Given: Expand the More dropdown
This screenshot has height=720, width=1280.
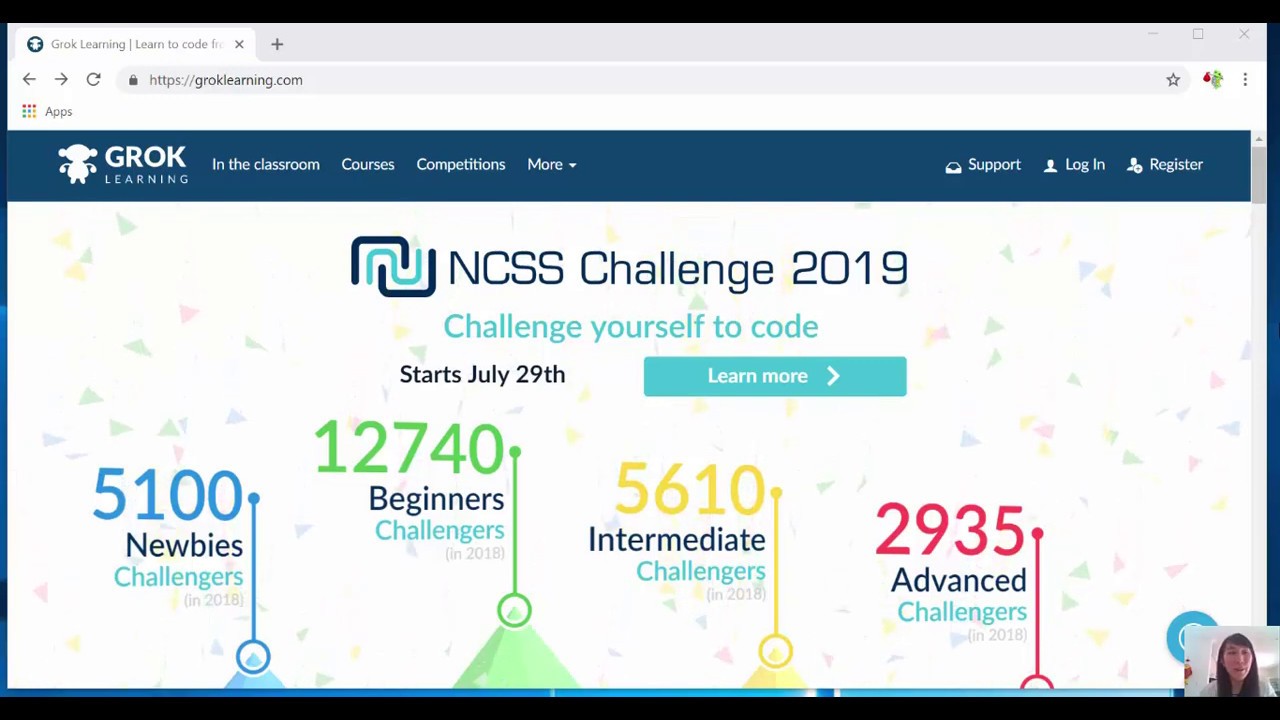Looking at the screenshot, I should point(552,164).
